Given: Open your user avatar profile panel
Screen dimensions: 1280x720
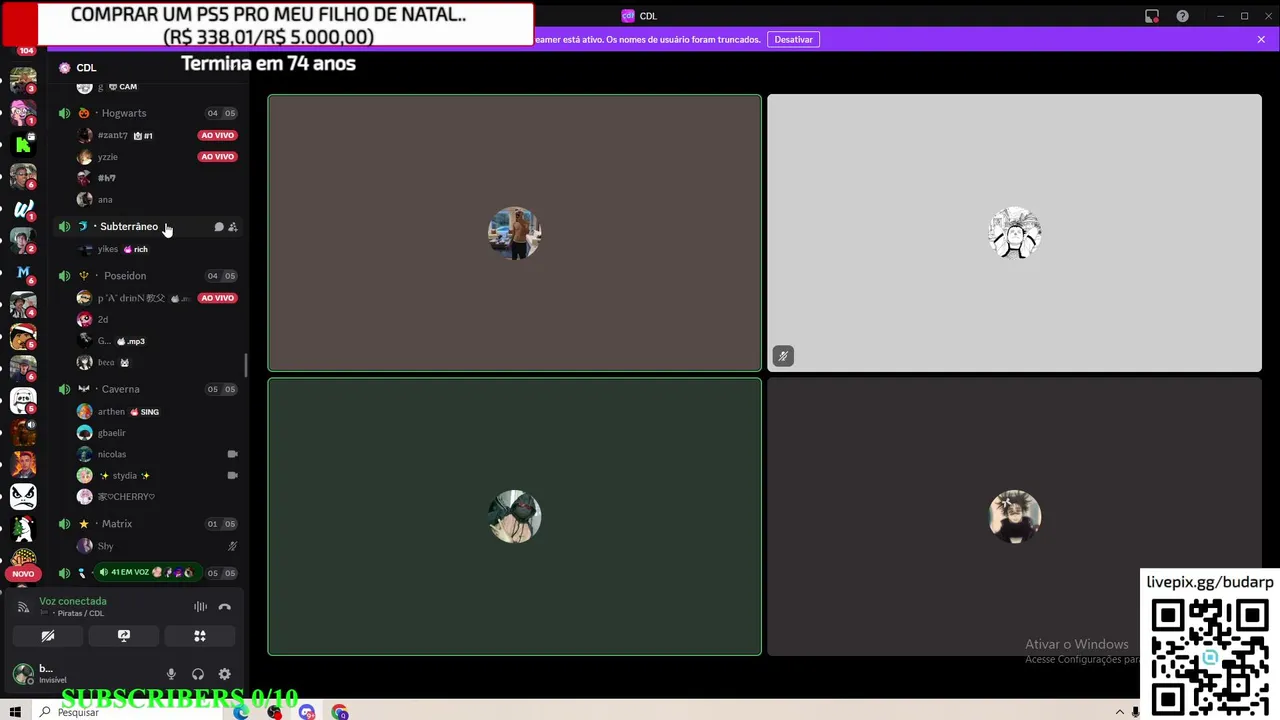Looking at the screenshot, I should [x=23, y=675].
